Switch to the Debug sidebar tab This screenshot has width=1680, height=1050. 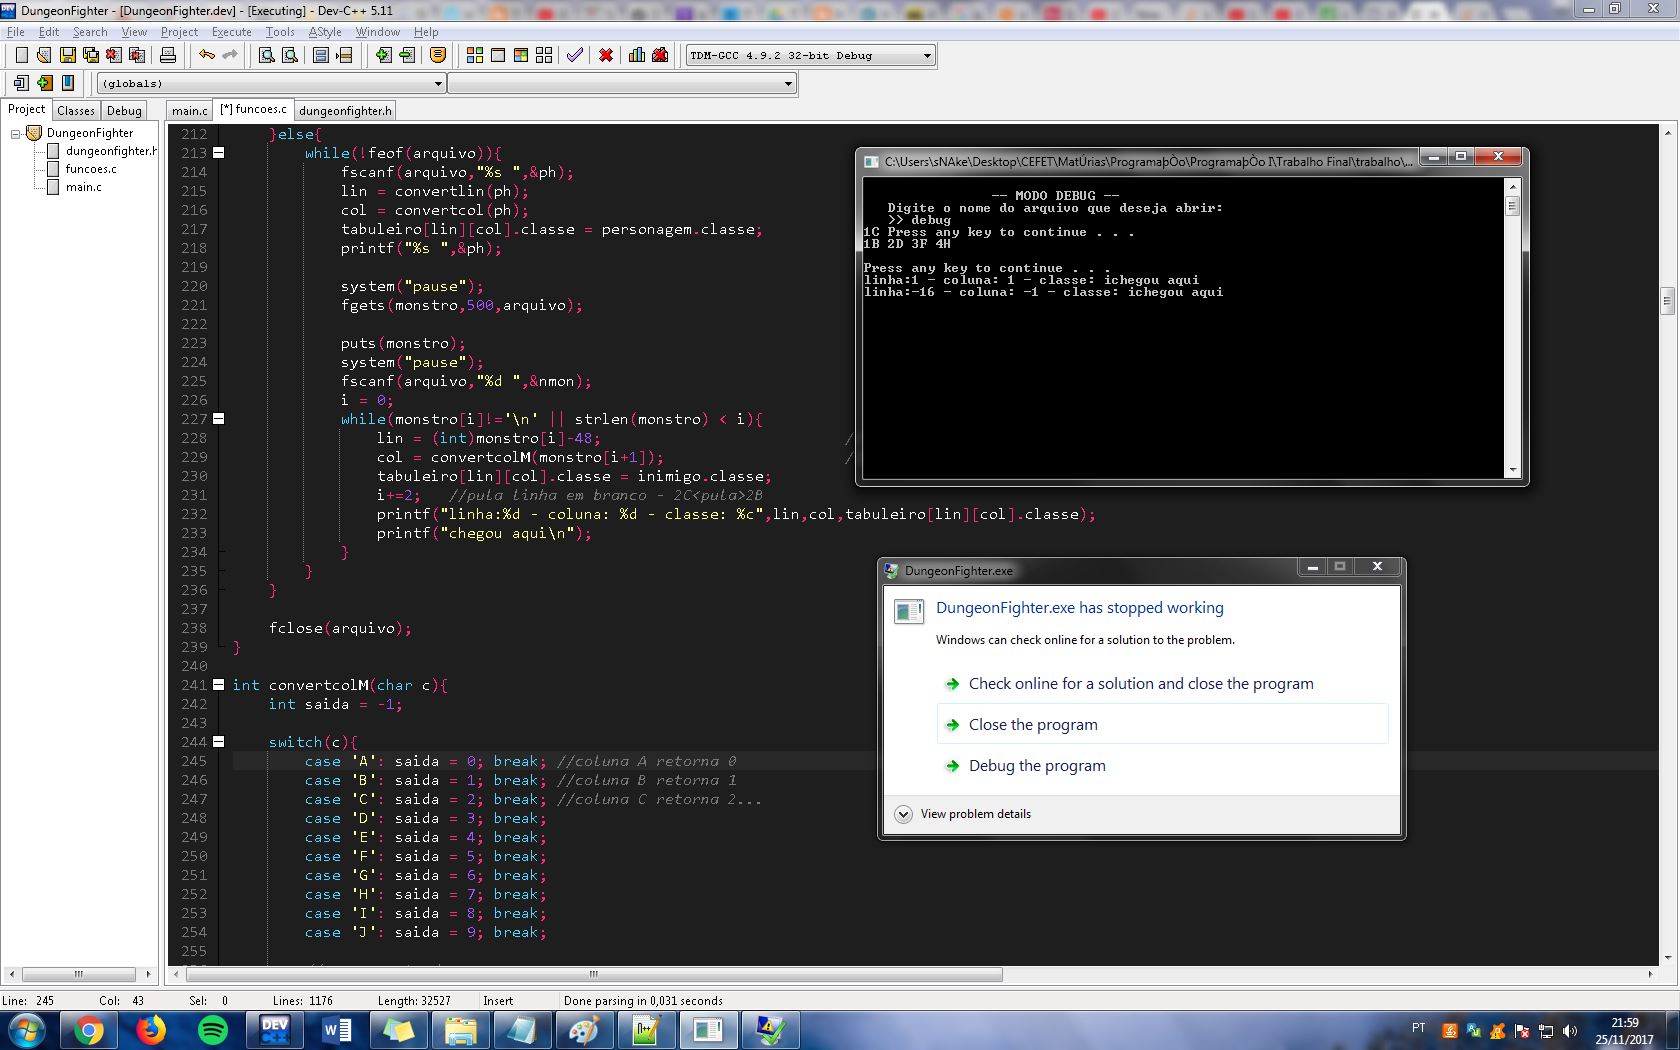click(124, 111)
